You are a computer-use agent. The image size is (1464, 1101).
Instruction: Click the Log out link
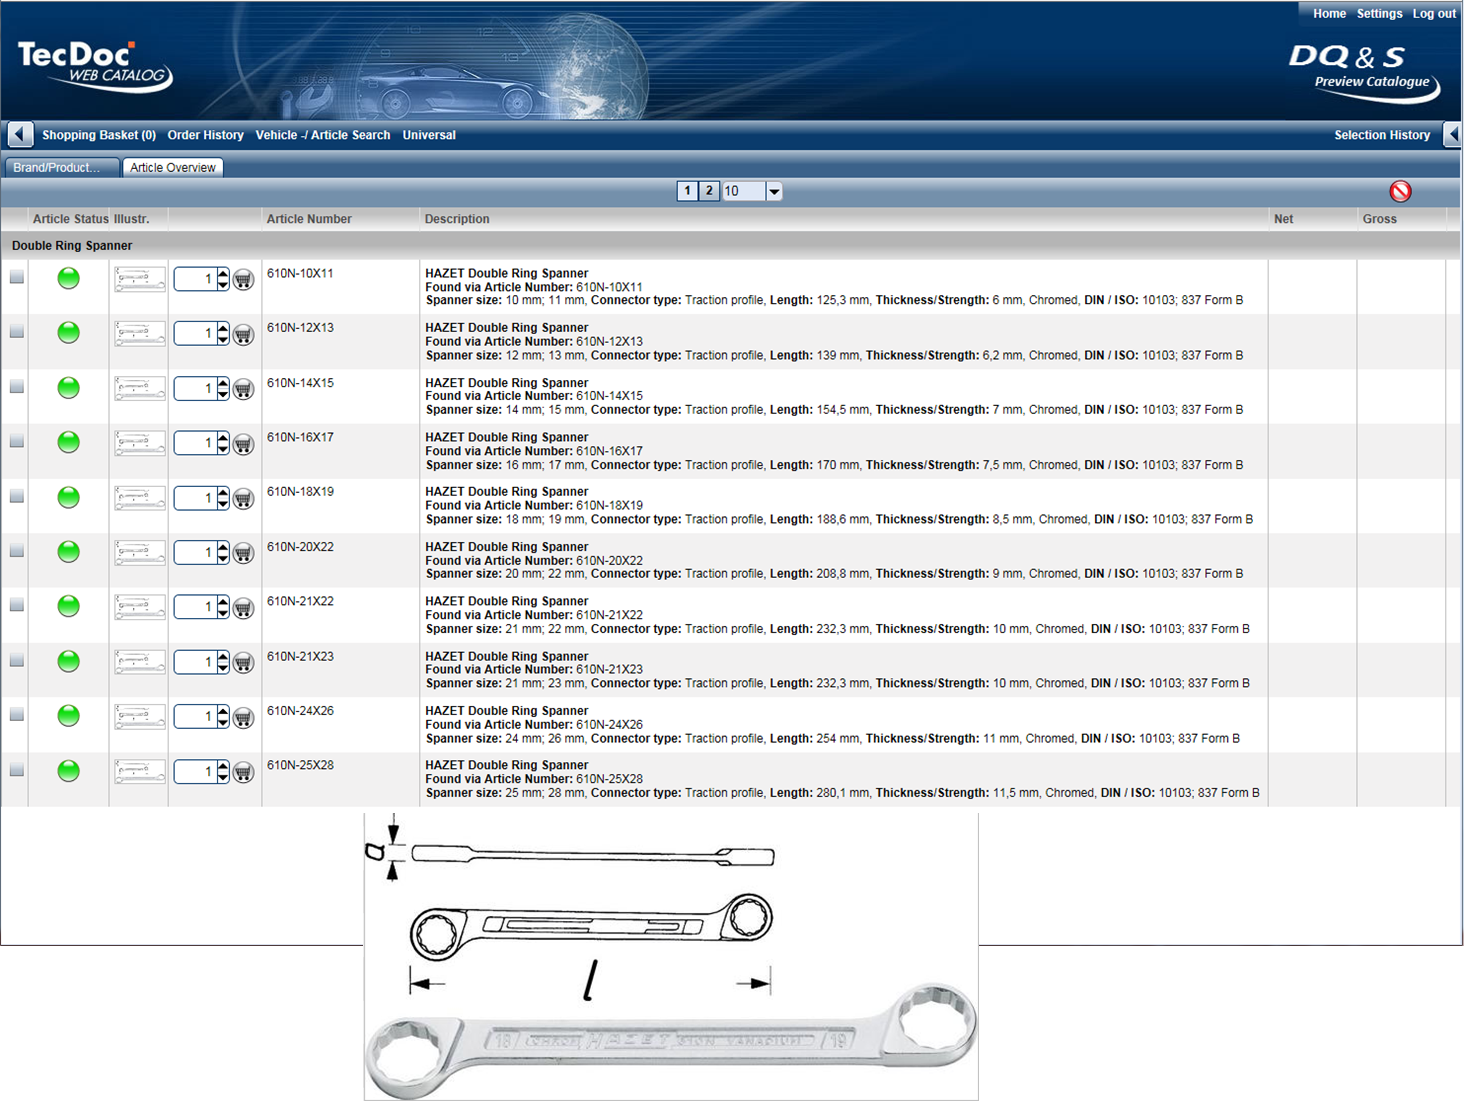pos(1434,13)
